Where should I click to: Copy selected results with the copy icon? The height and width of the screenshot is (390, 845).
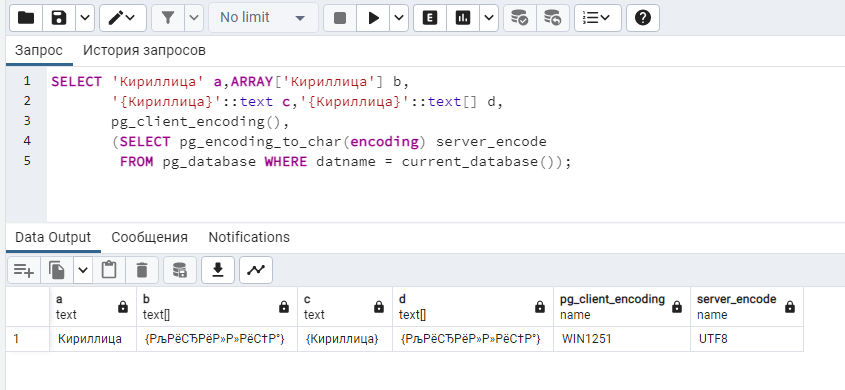(57, 270)
